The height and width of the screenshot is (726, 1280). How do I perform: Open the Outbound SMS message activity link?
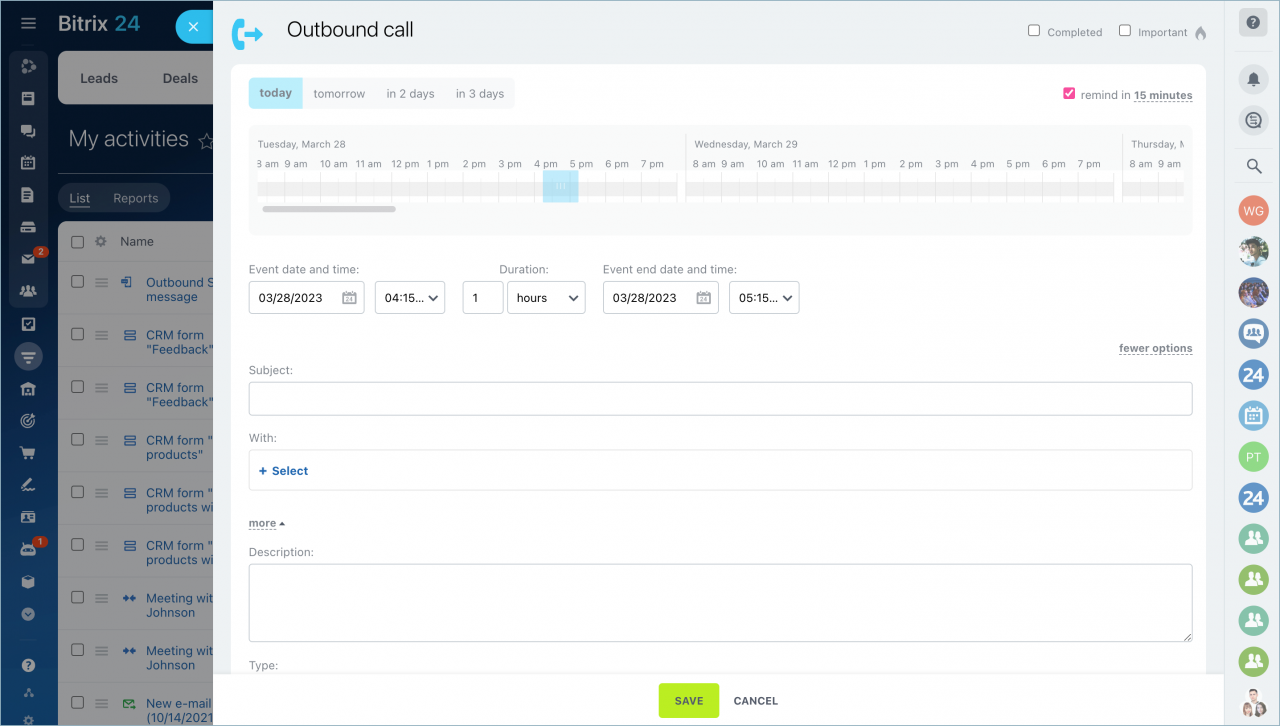(179, 290)
